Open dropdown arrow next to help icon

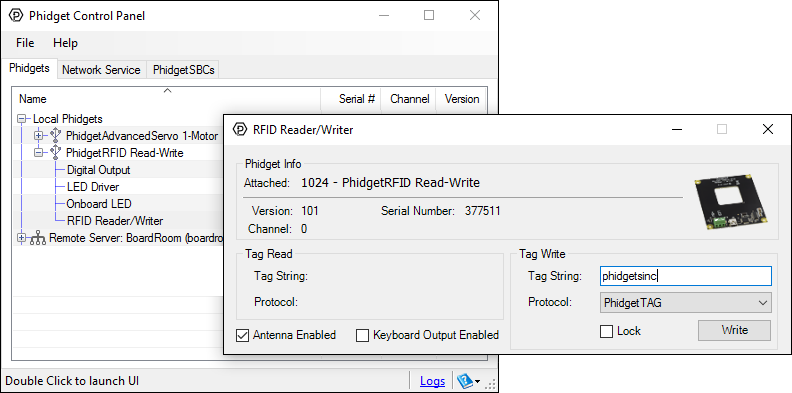[x=477, y=381]
